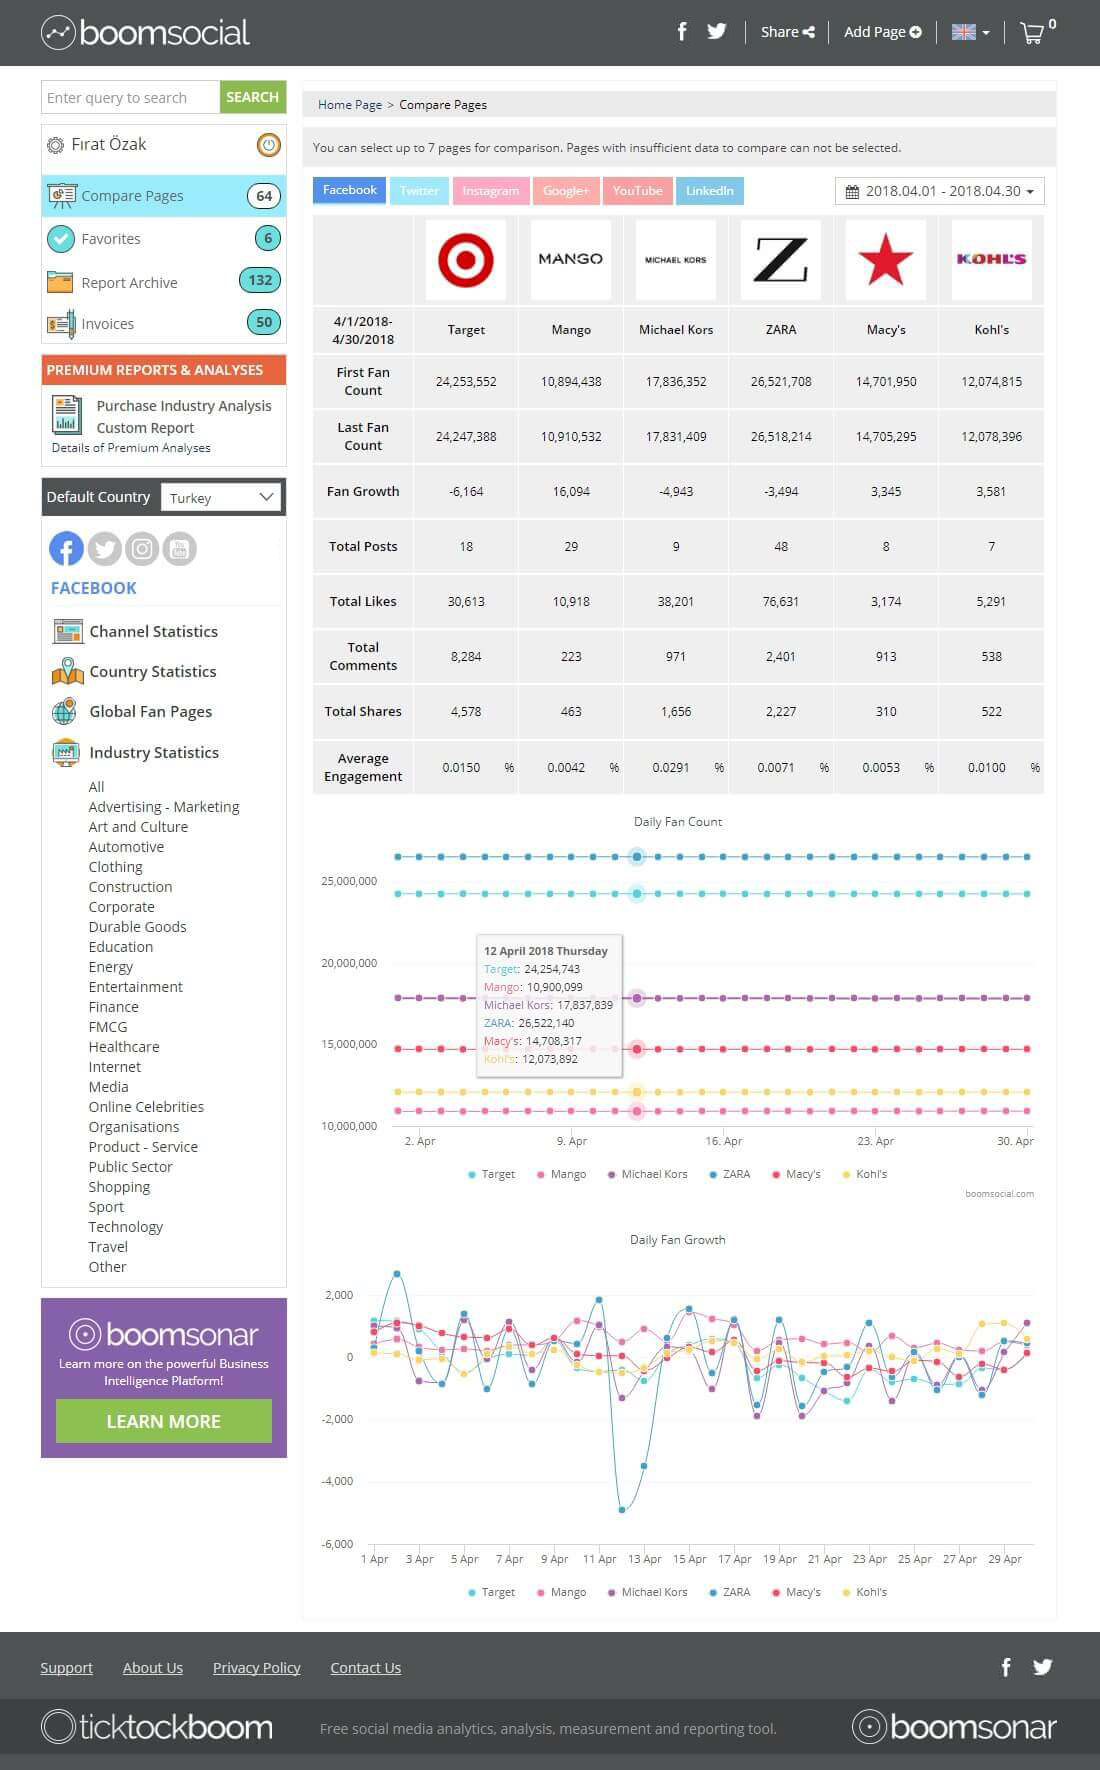
Task: Toggle Target series in Daily Fan Growth legend
Action: point(491,1592)
